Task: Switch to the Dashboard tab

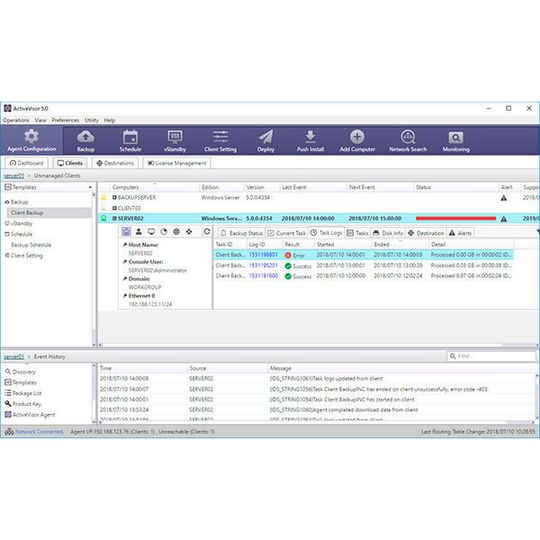Action: coord(27,163)
